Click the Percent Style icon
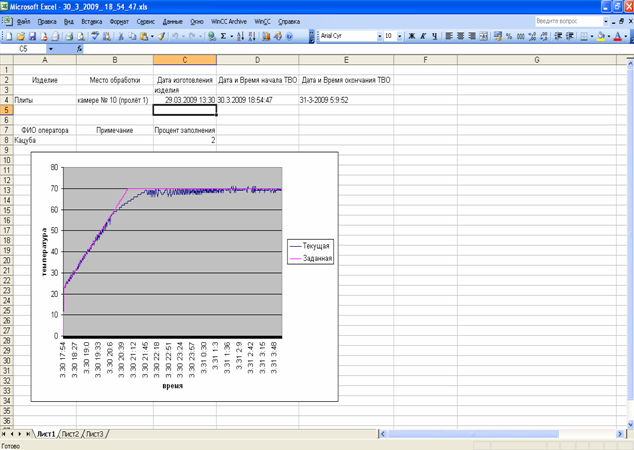634x450 pixels. point(509,36)
